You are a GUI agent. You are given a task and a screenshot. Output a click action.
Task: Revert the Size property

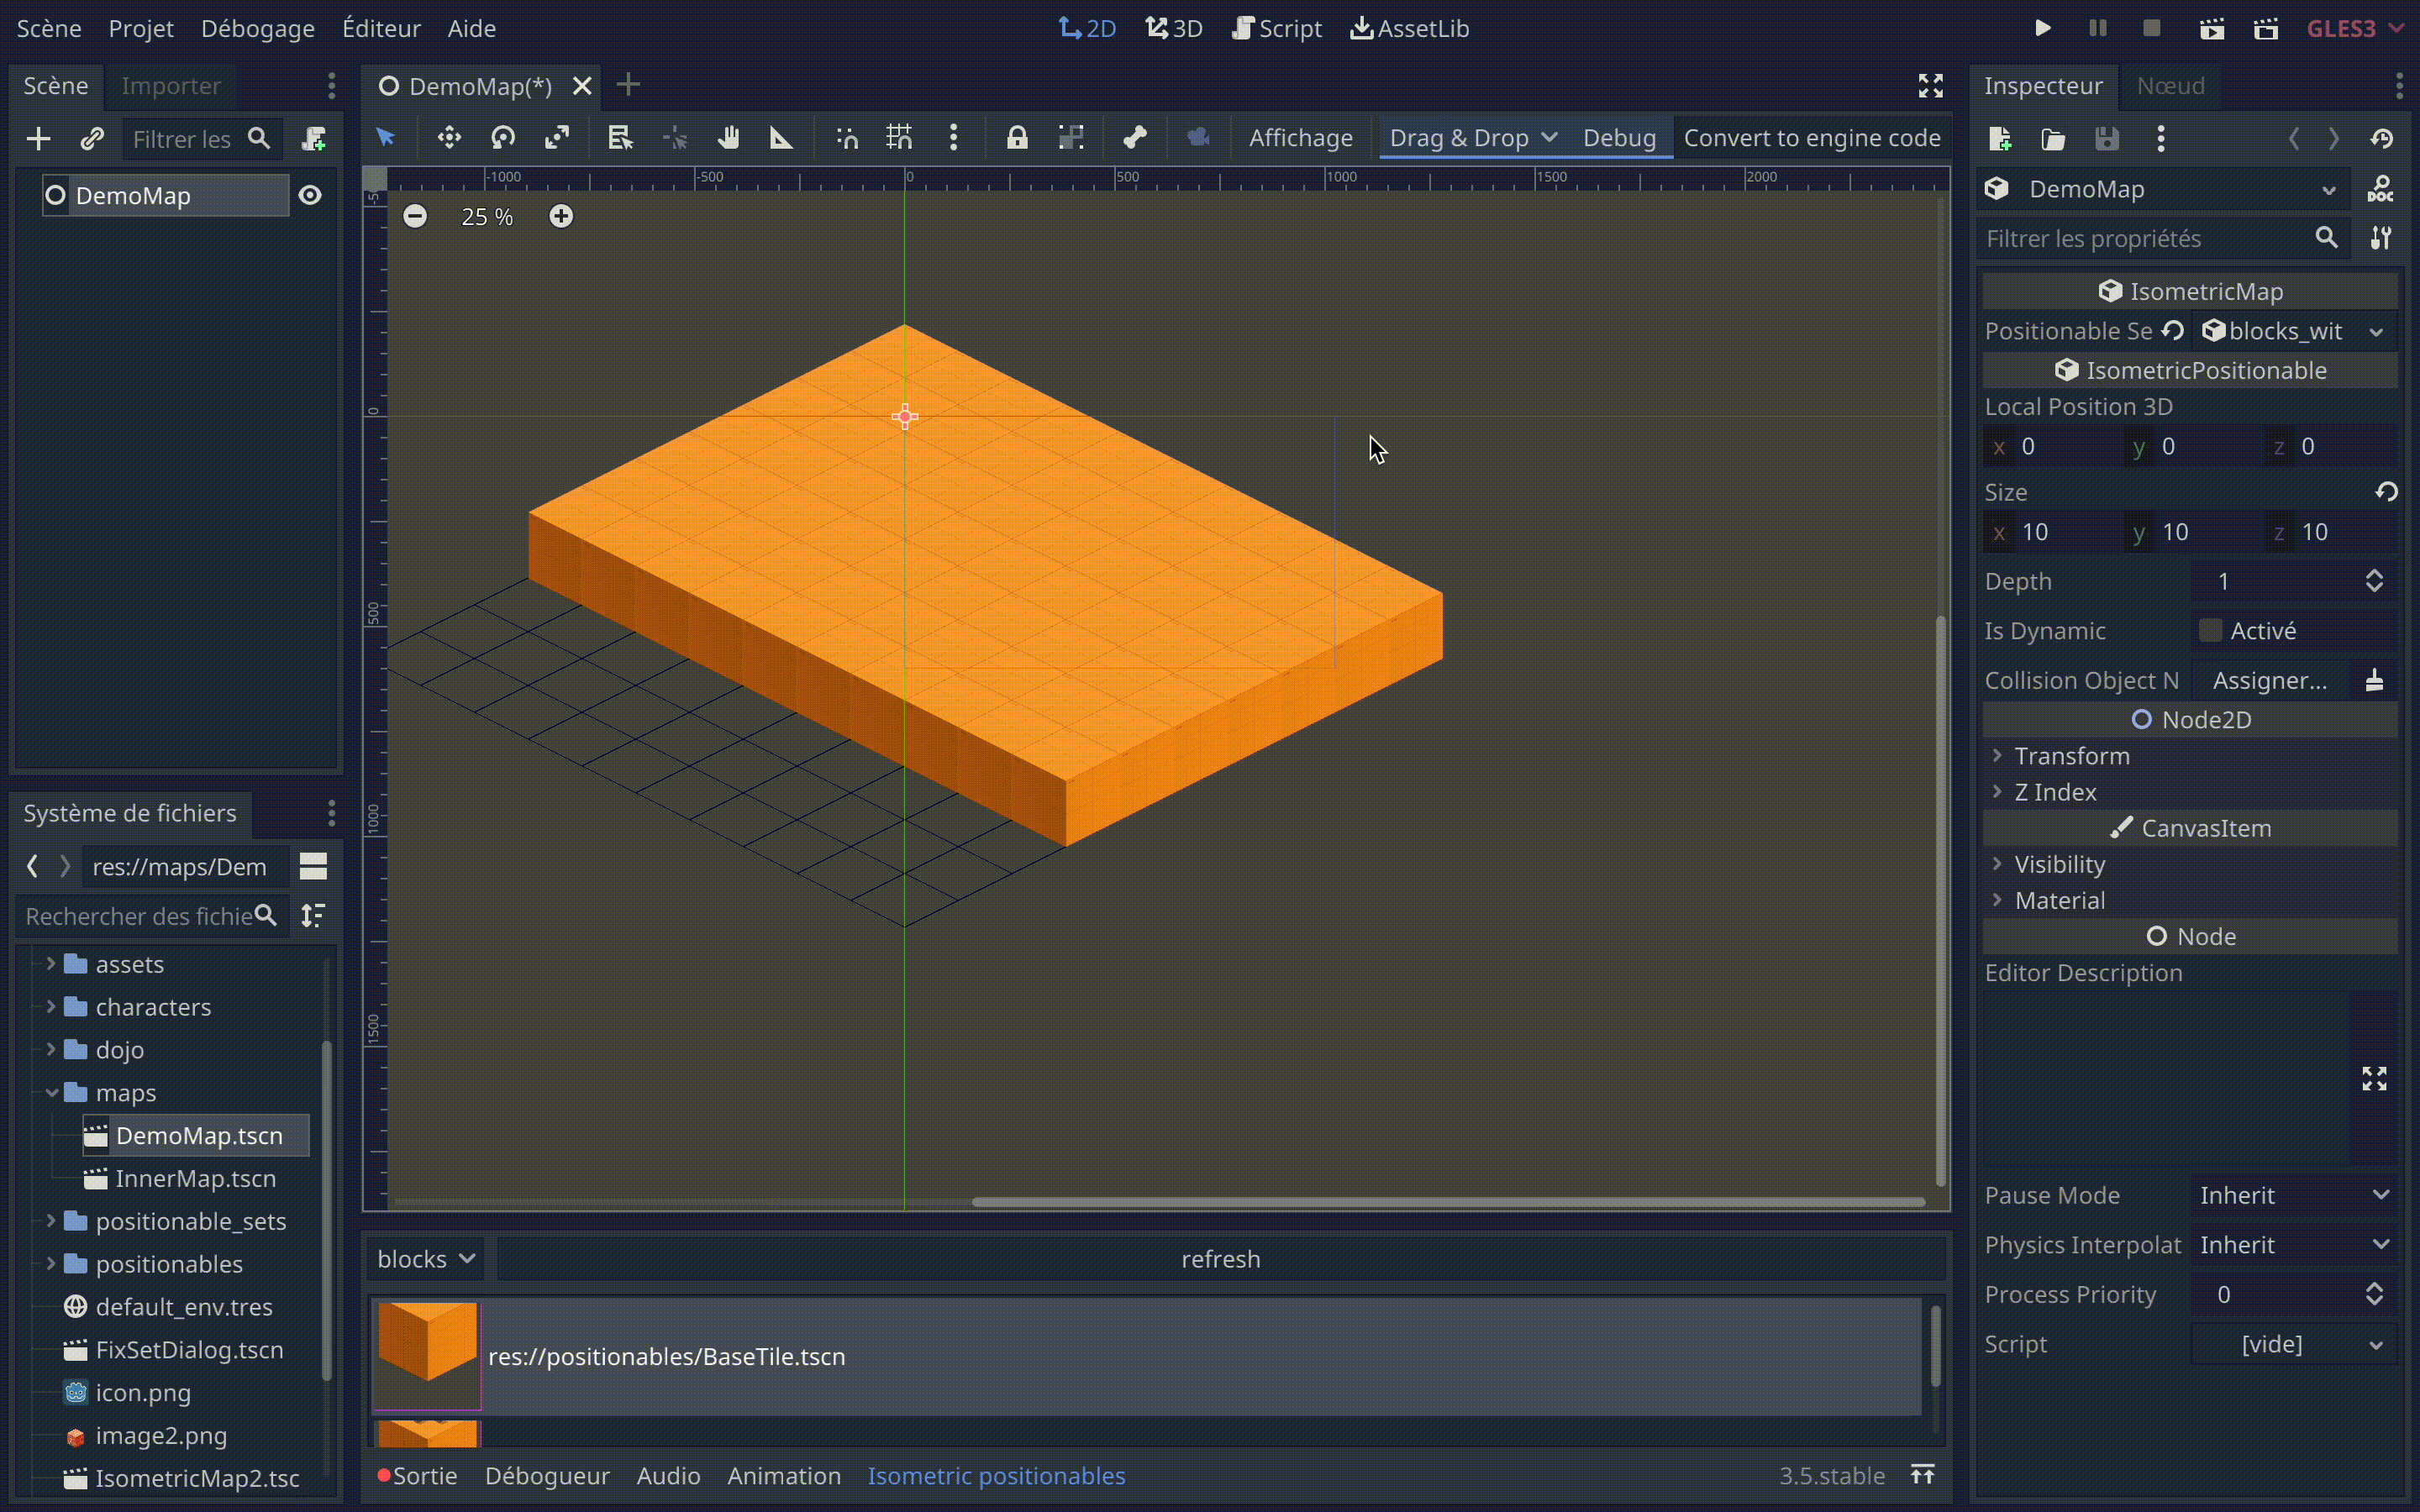tap(2387, 491)
